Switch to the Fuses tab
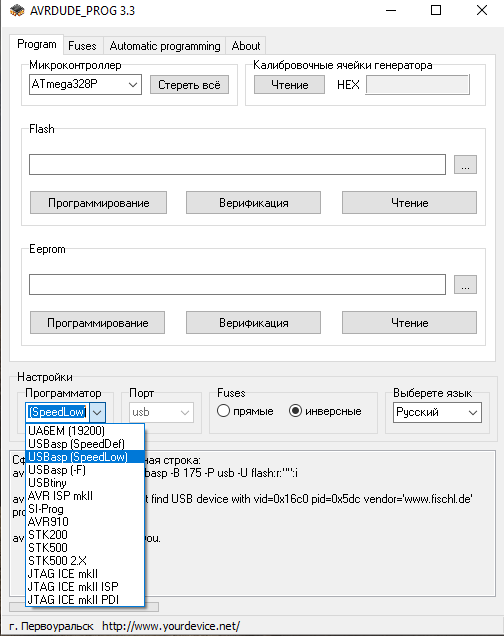The height and width of the screenshot is (636, 504). tap(82, 46)
